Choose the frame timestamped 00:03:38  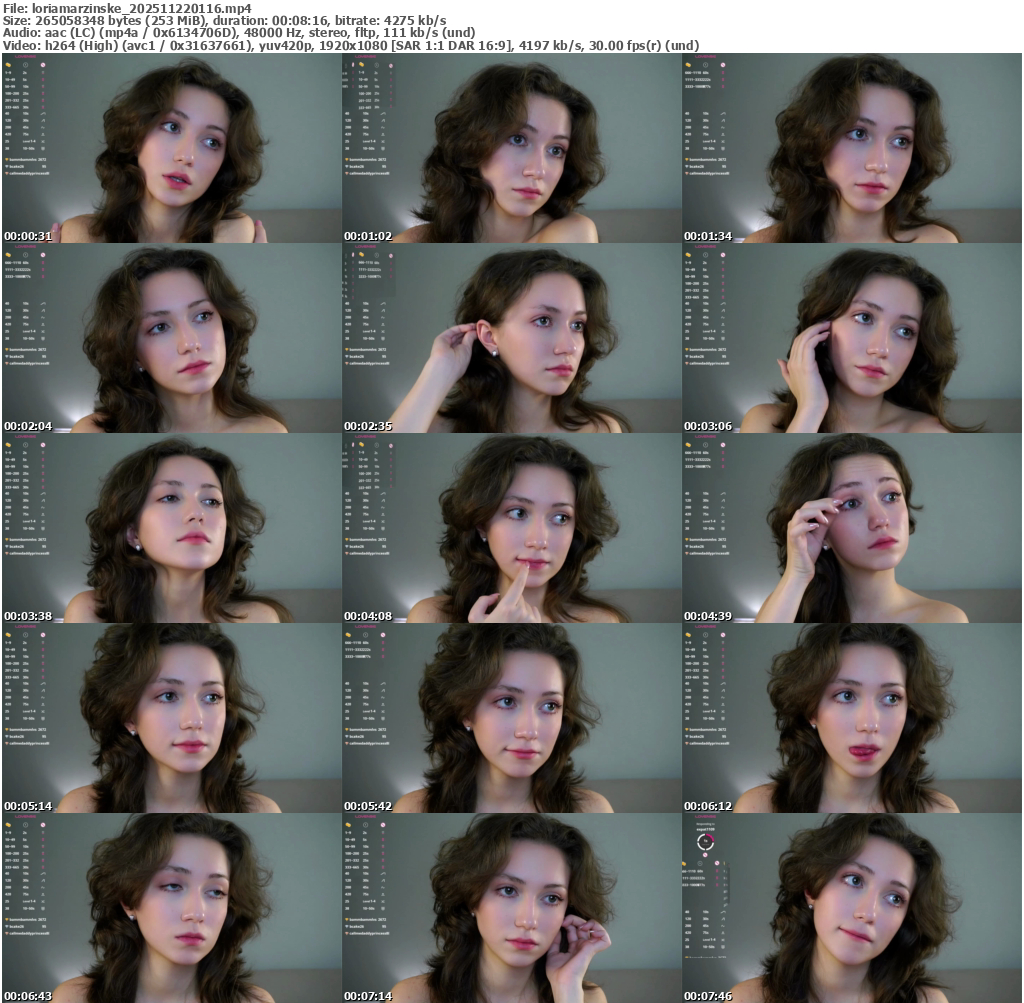(172, 528)
